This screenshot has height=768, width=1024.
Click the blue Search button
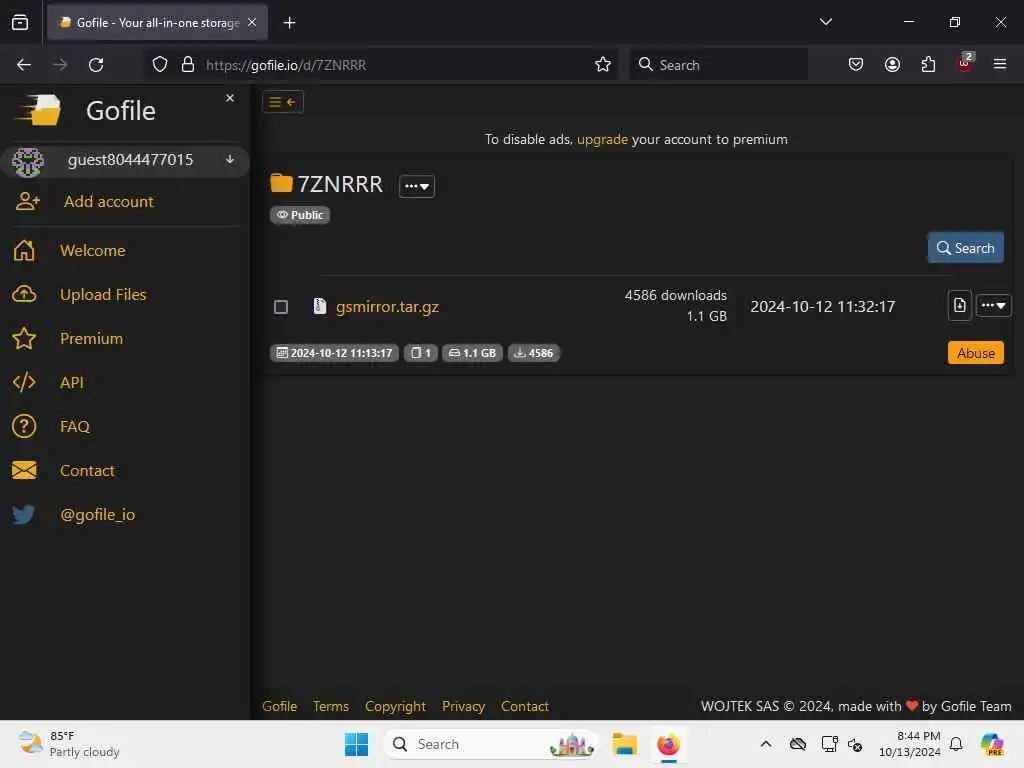point(965,248)
